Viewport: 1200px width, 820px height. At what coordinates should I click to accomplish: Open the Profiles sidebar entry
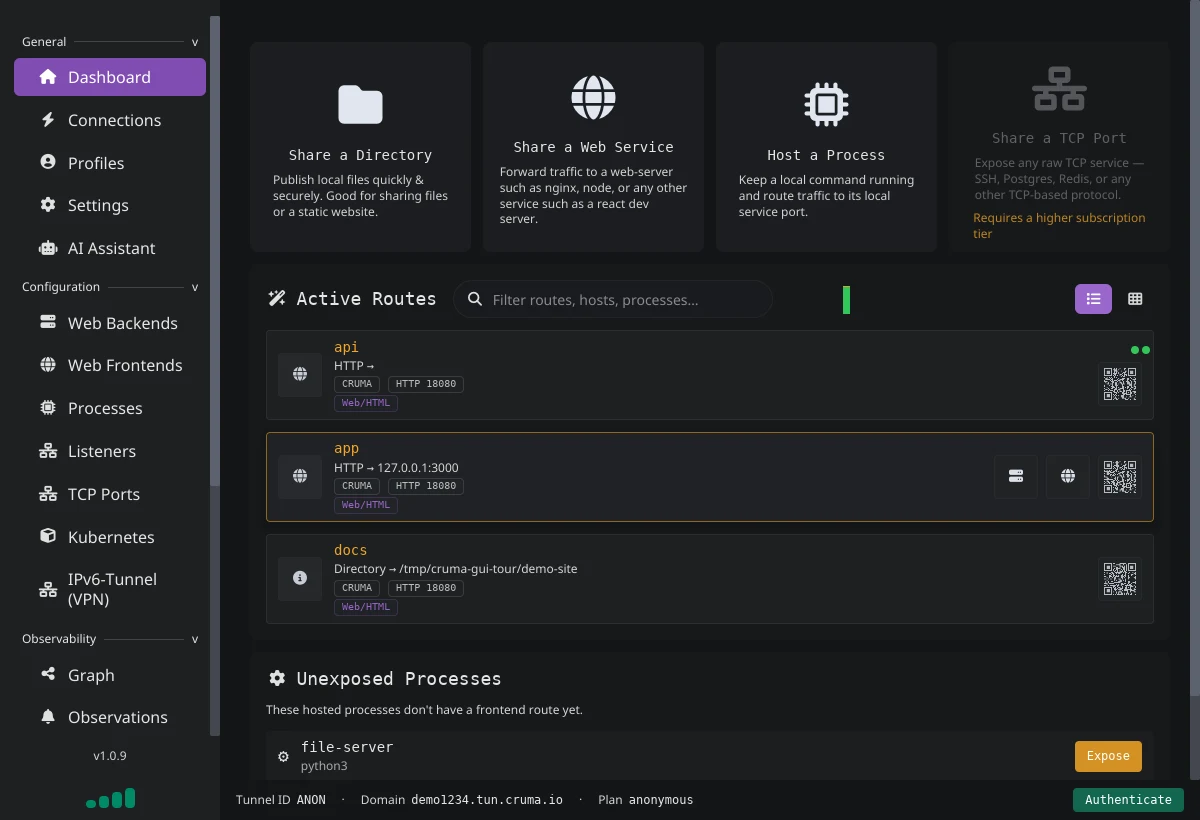pyautogui.click(x=110, y=163)
